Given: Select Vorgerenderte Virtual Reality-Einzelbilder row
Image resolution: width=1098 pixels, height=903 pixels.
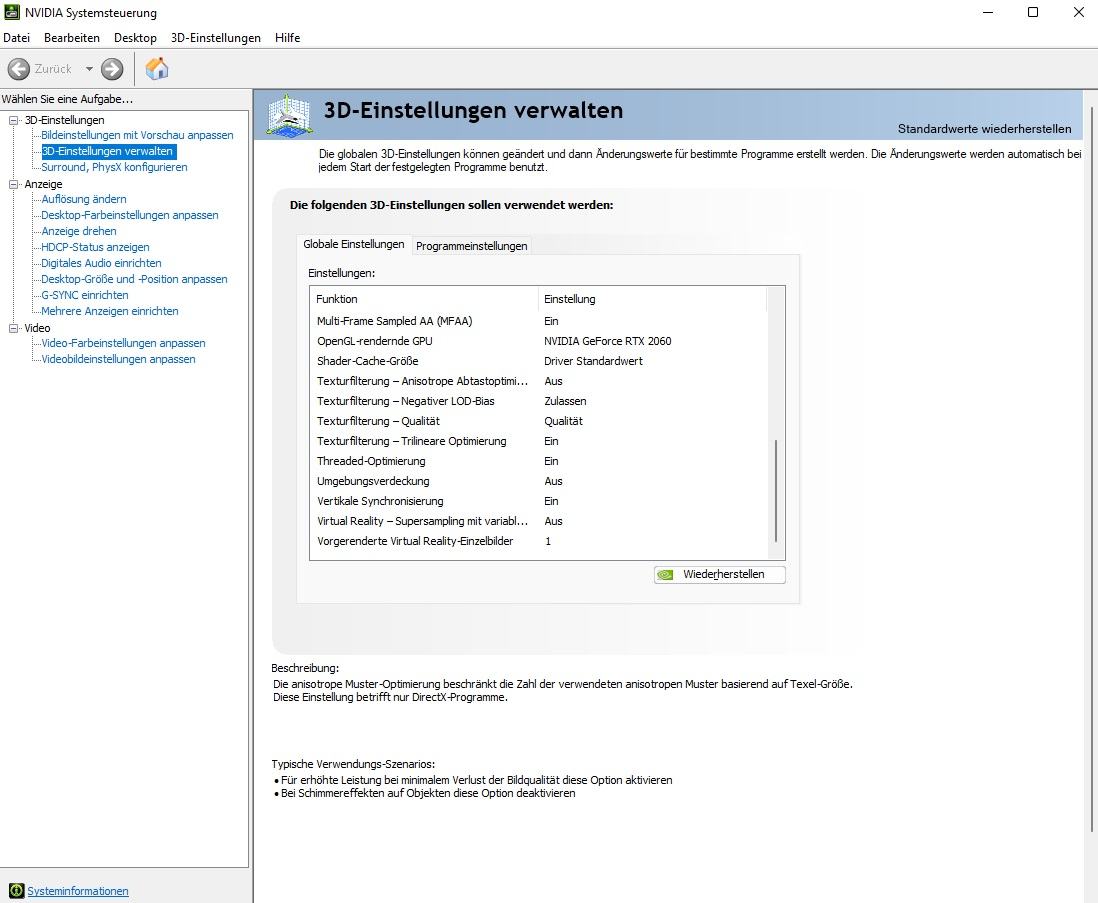Looking at the screenshot, I should click(x=539, y=541).
